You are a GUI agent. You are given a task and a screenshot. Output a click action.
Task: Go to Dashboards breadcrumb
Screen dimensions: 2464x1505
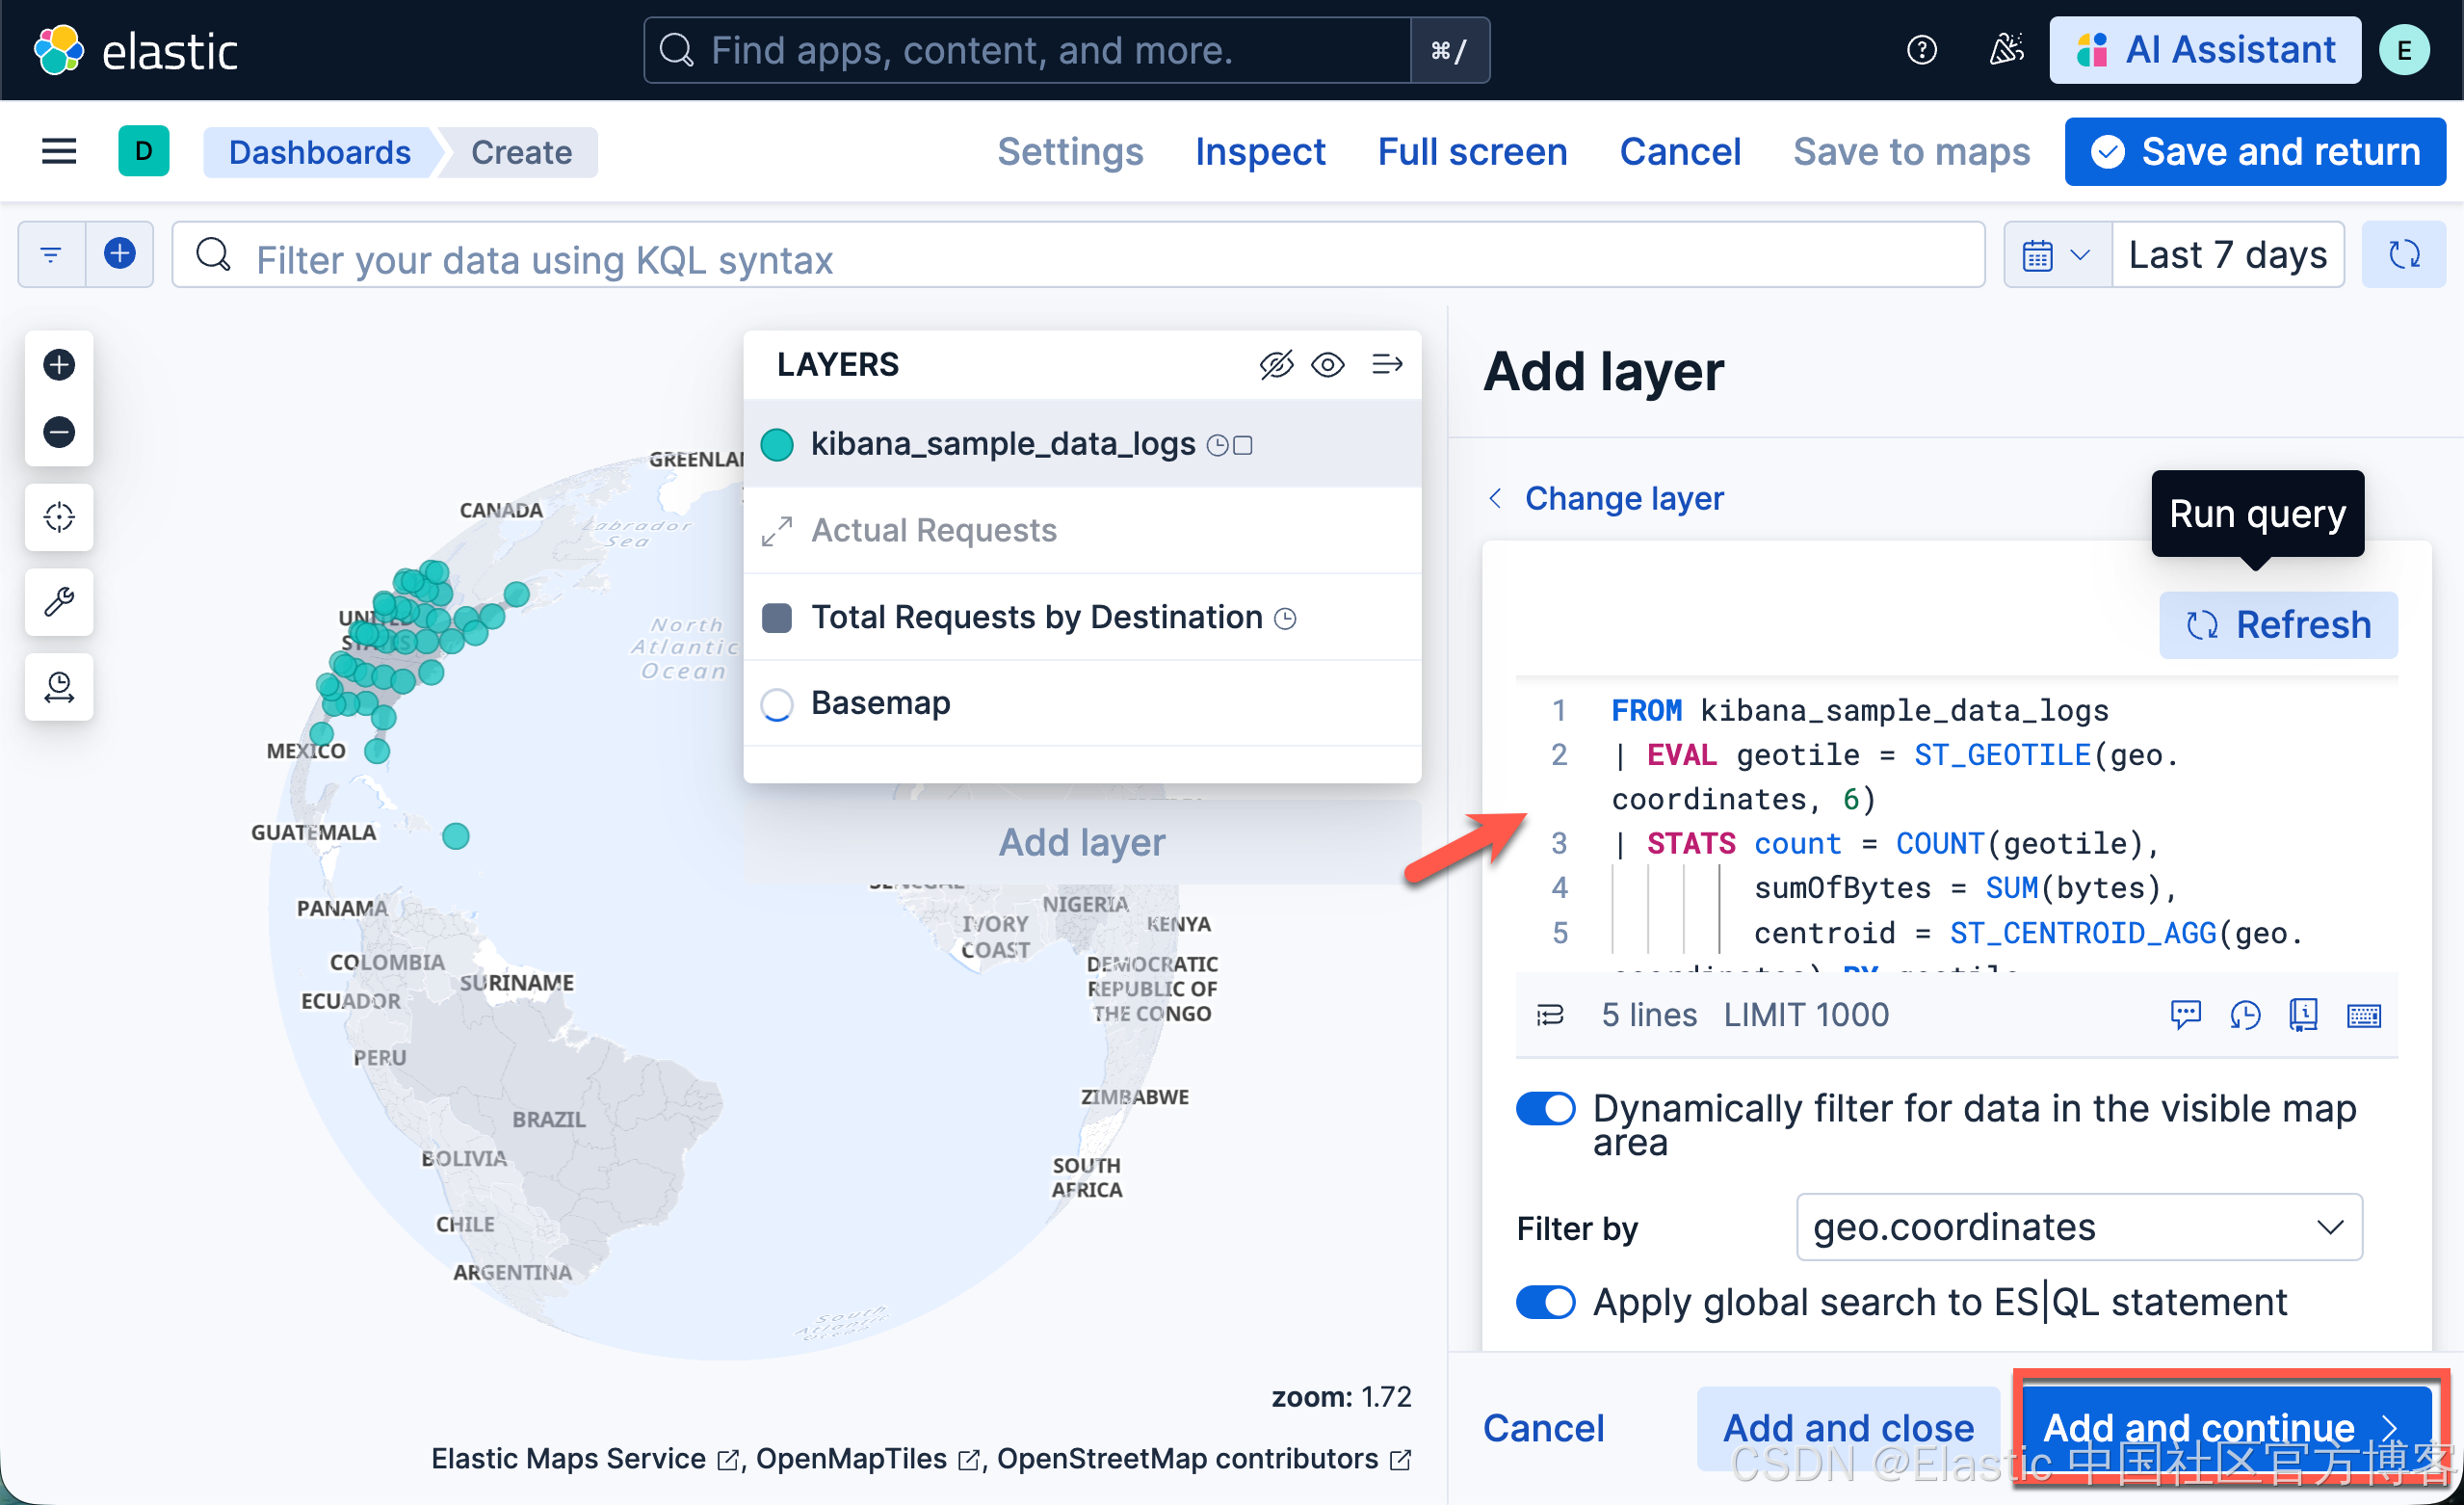[319, 152]
